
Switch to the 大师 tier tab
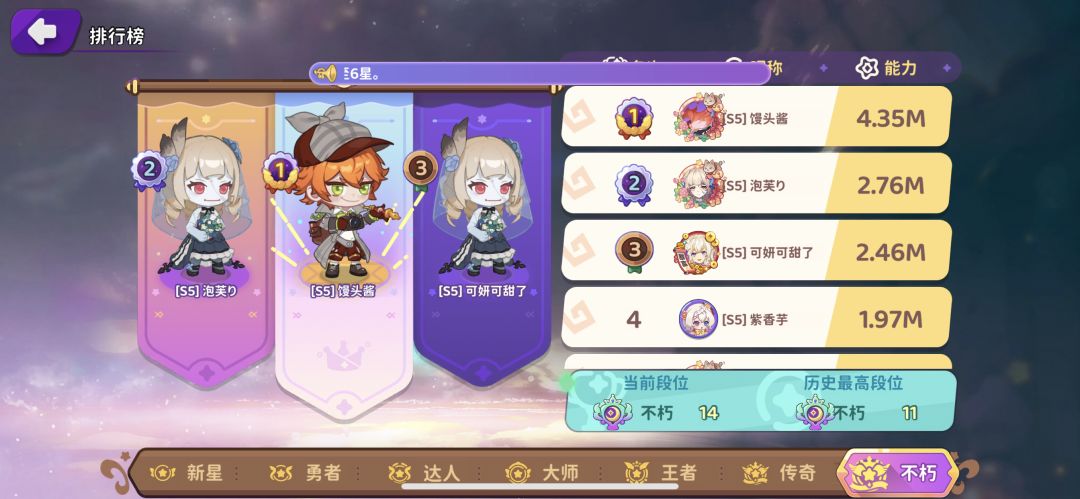click(x=542, y=473)
